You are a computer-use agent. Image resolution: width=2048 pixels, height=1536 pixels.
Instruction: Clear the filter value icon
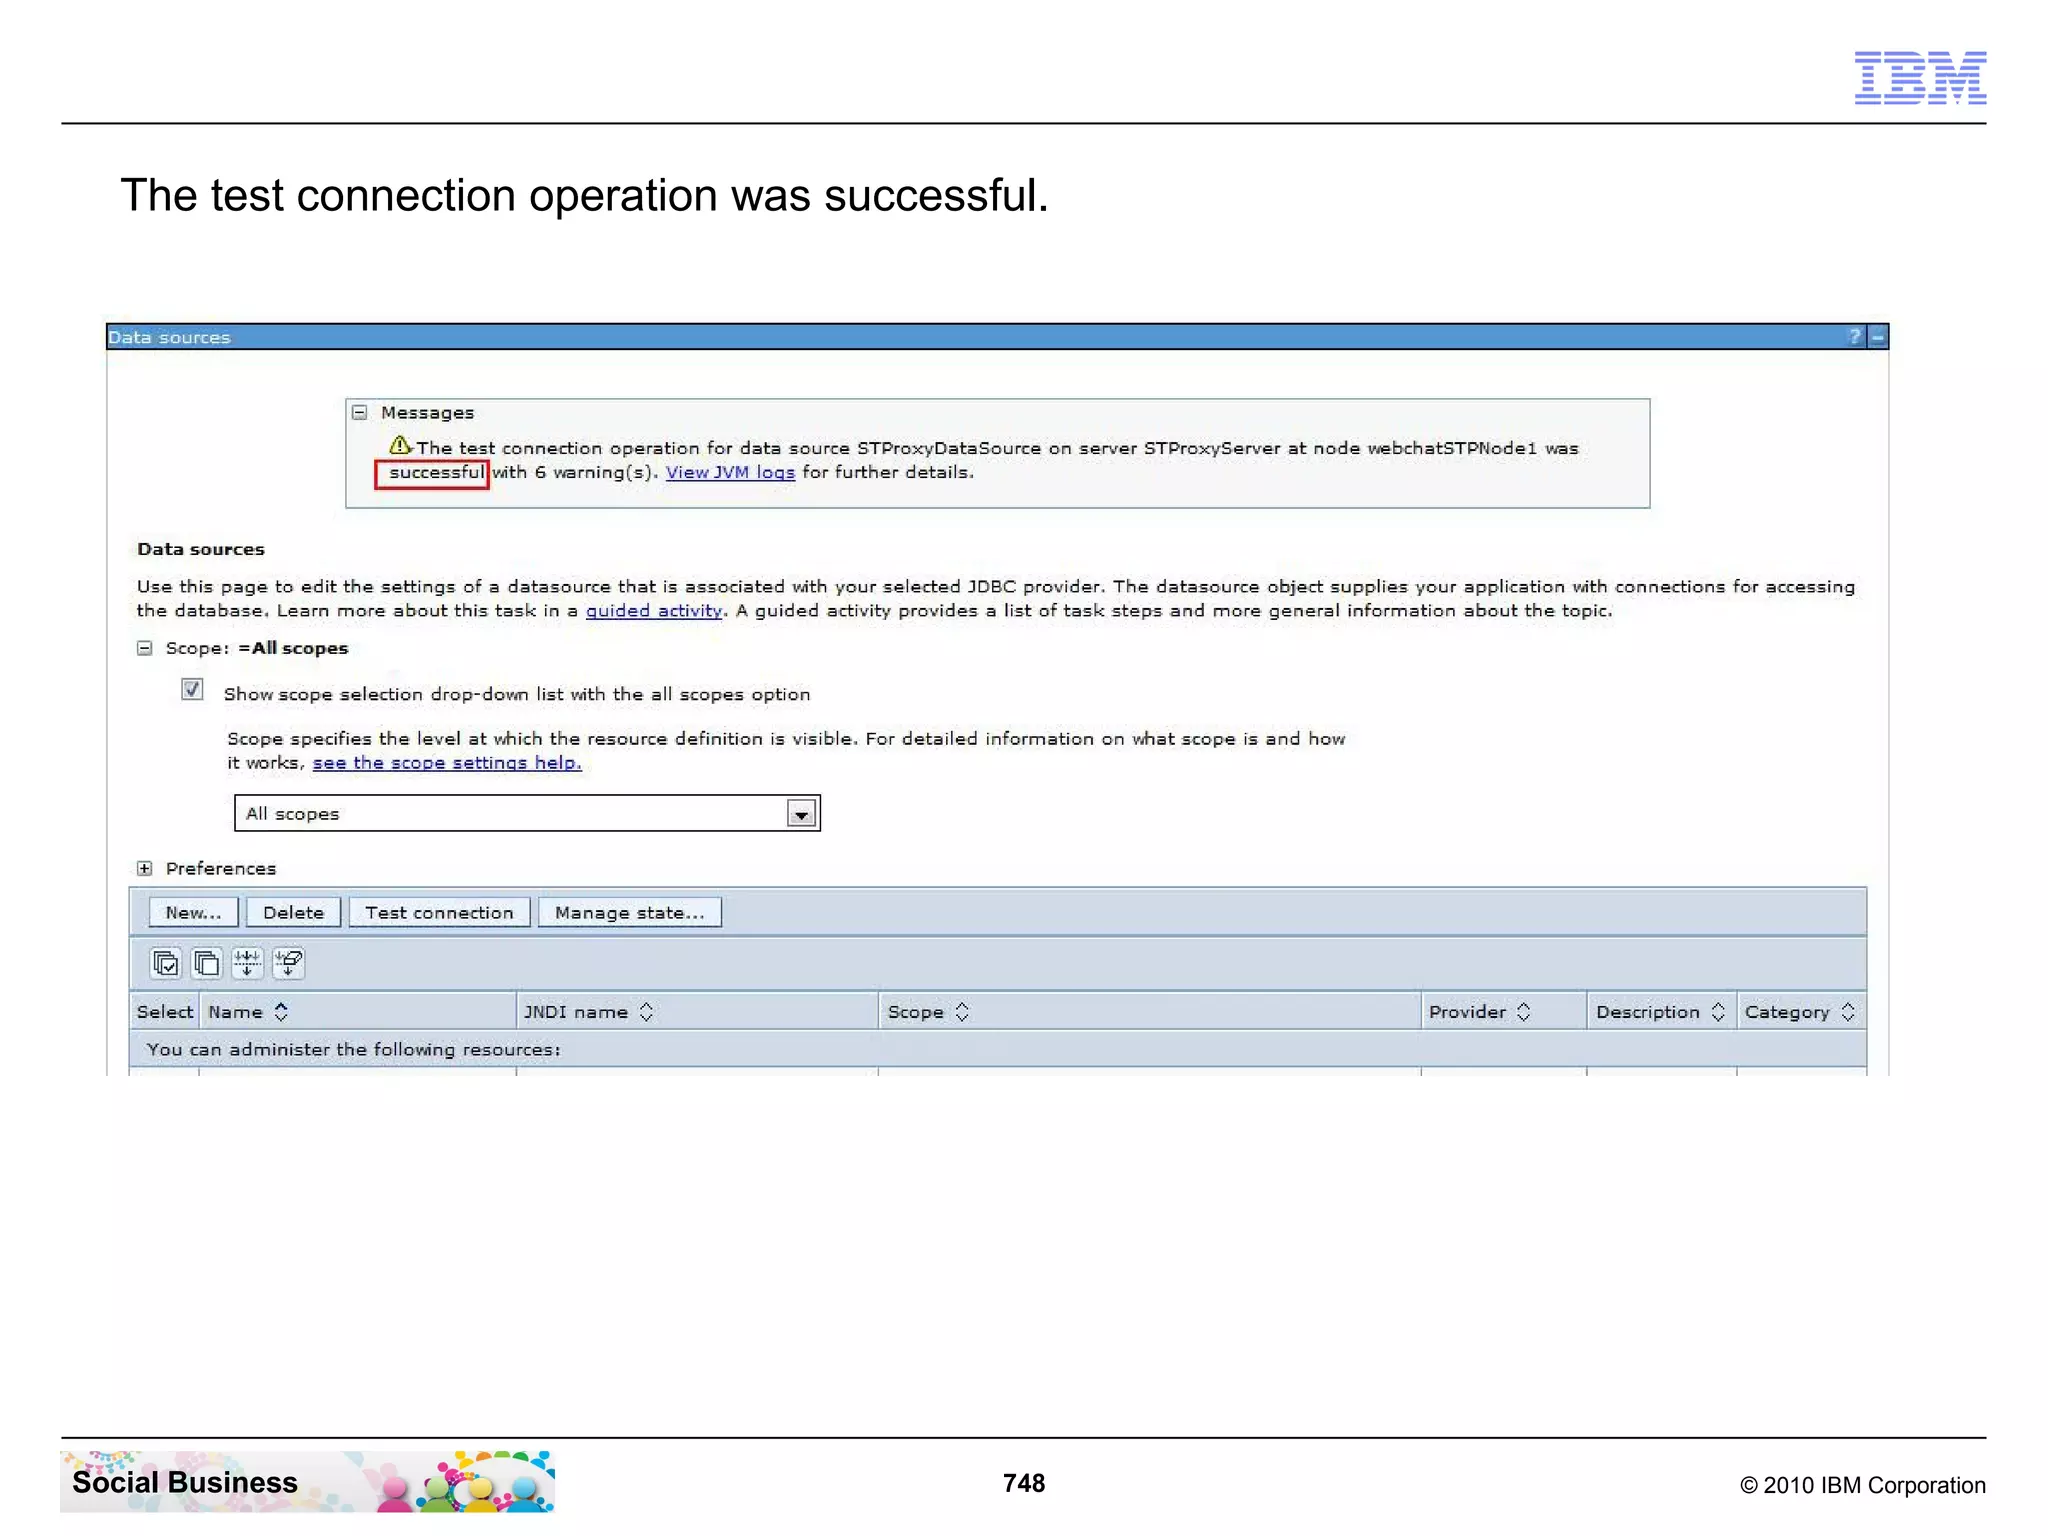coord(288,963)
